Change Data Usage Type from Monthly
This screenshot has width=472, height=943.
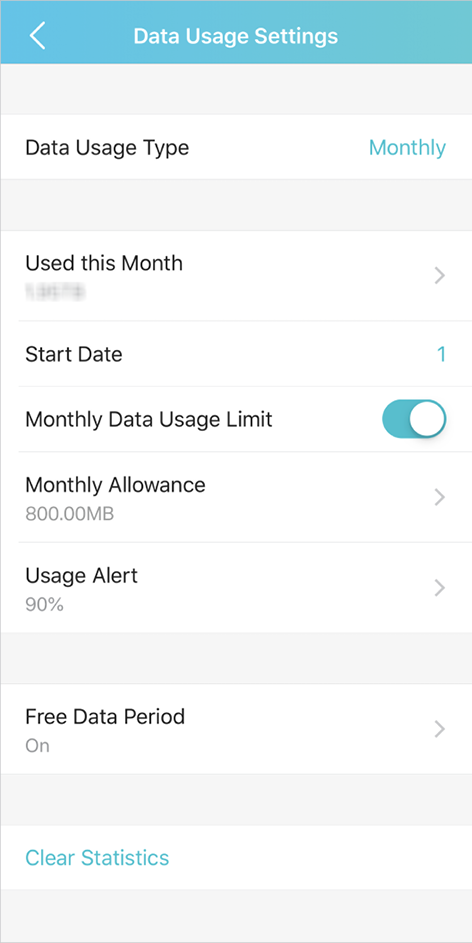[x=407, y=147]
